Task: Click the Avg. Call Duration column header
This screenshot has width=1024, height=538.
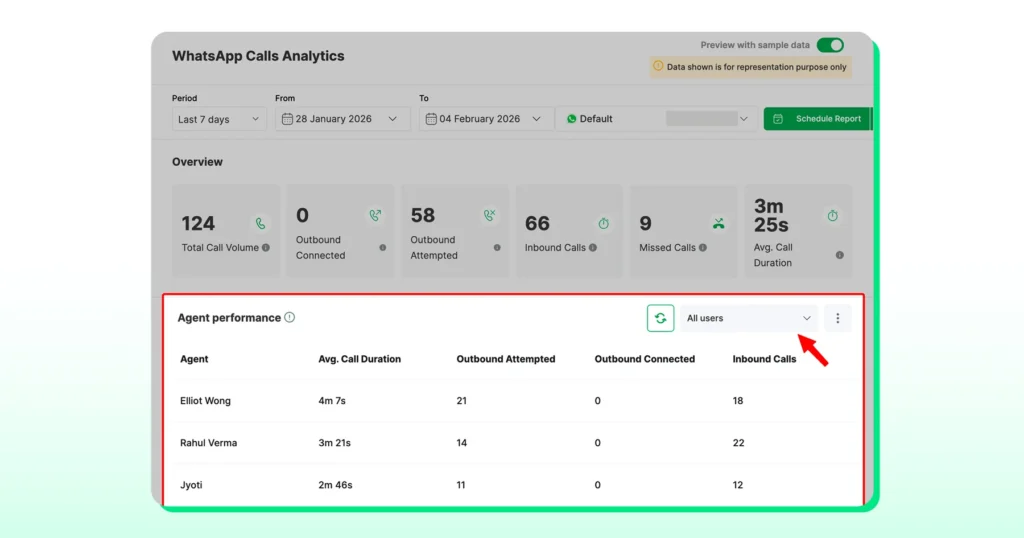Action: coord(359,359)
